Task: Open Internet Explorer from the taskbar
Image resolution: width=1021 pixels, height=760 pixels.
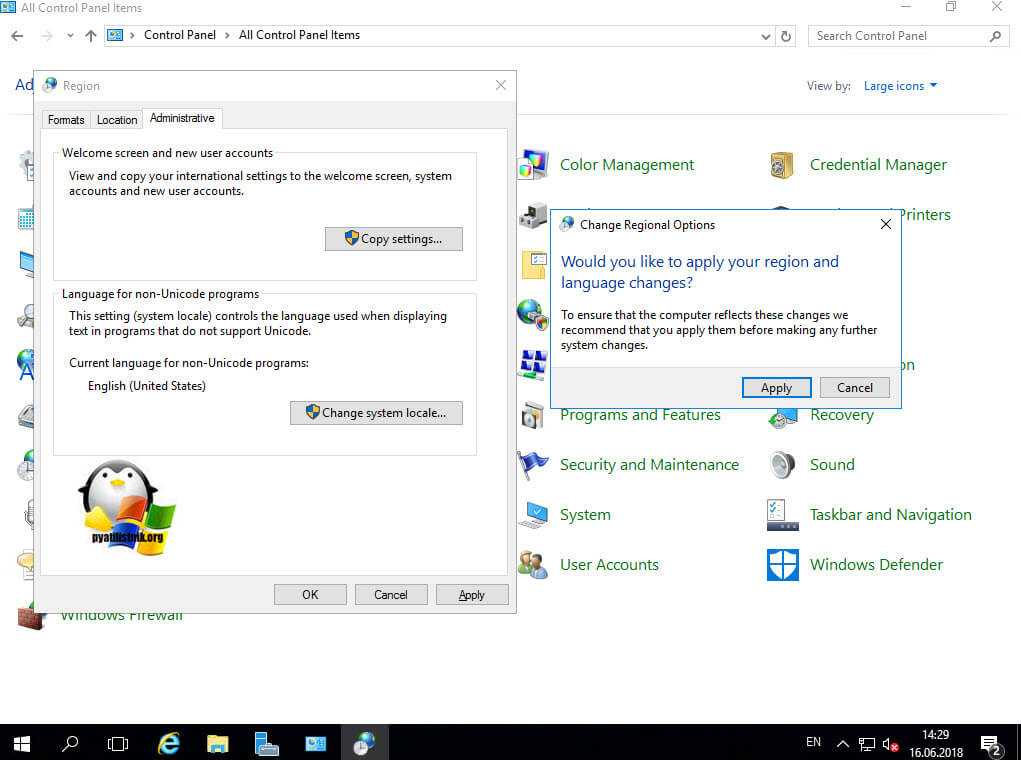Action: tap(169, 743)
